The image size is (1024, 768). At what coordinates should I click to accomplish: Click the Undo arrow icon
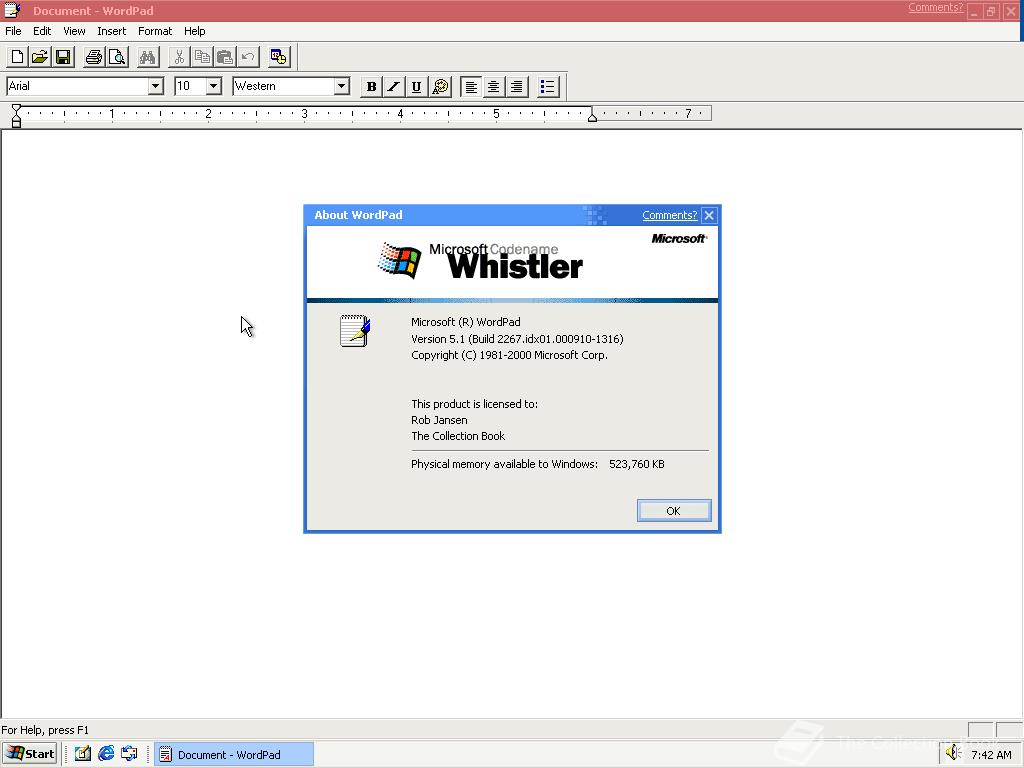248,57
